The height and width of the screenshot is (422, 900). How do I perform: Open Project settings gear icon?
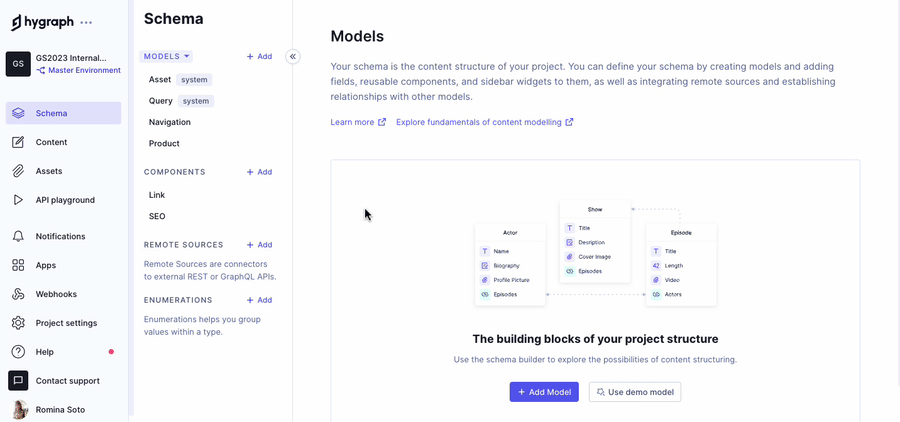18,323
